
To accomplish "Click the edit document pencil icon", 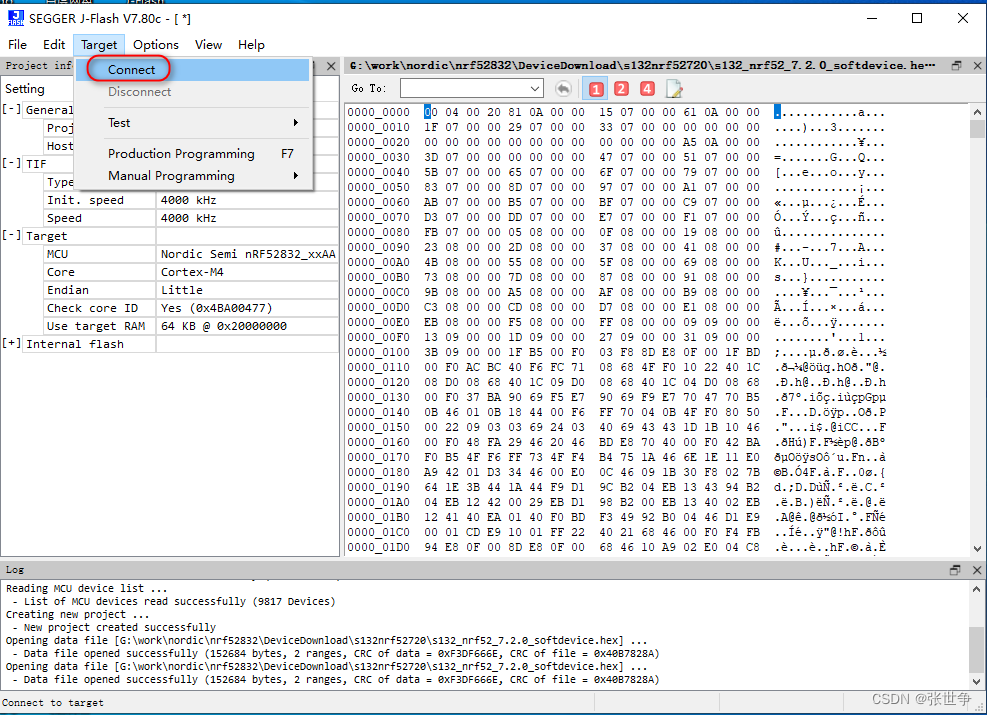I will point(674,89).
